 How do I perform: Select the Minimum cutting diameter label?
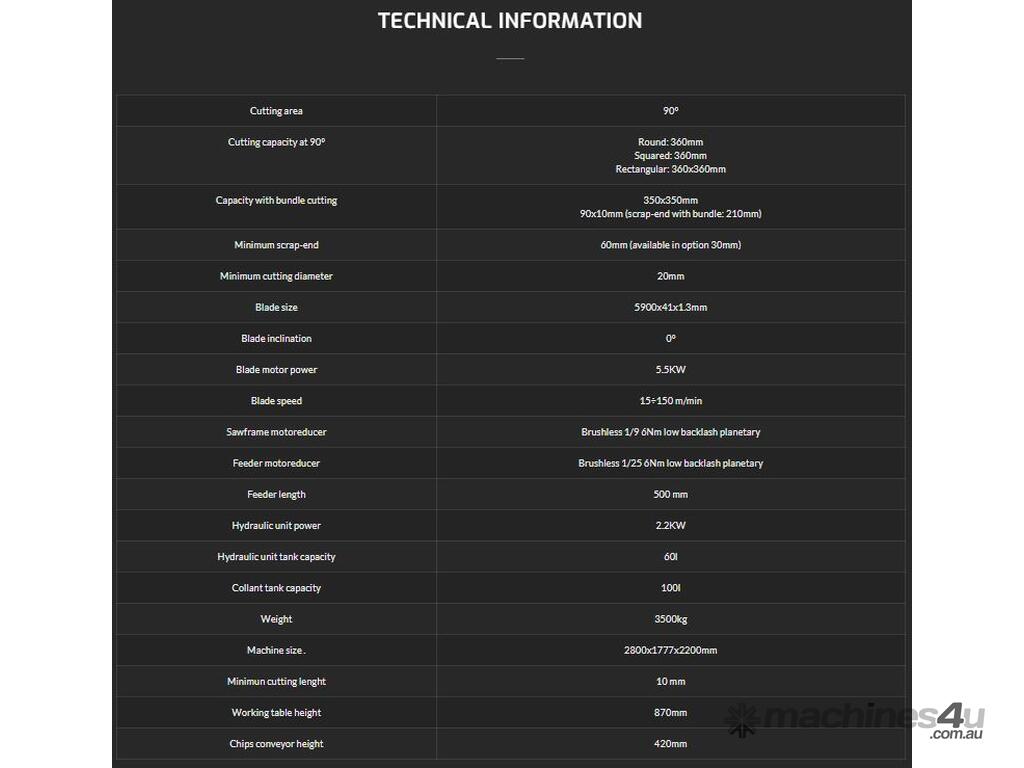pyautogui.click(x=276, y=276)
